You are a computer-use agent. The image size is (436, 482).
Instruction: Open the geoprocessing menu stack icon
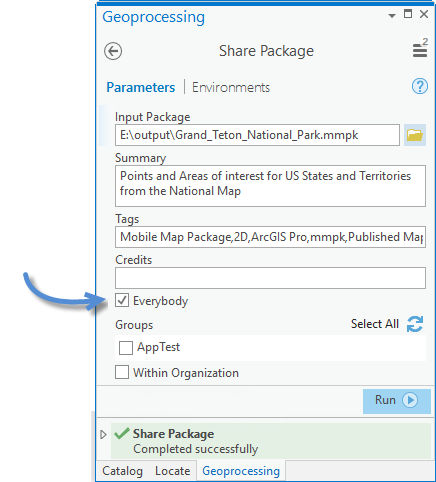point(420,48)
